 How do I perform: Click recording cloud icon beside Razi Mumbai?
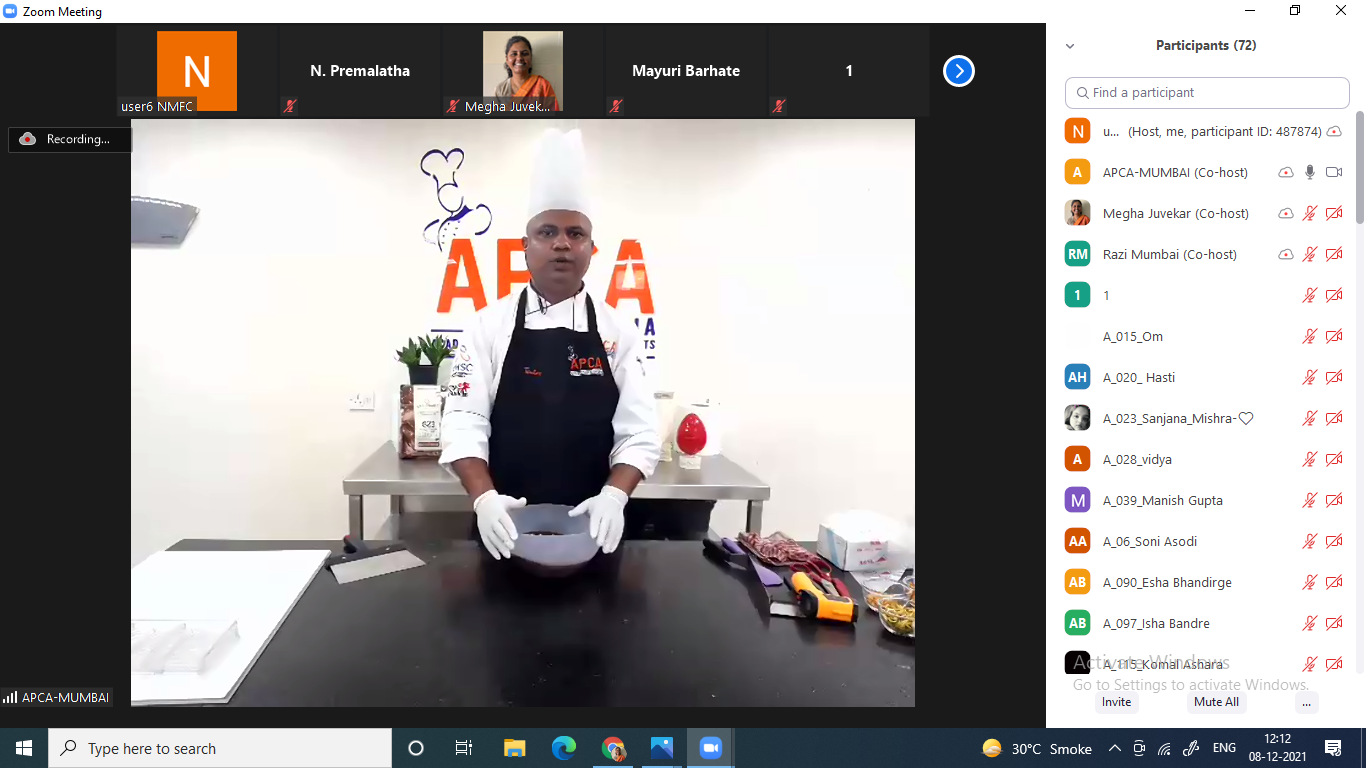click(1286, 254)
